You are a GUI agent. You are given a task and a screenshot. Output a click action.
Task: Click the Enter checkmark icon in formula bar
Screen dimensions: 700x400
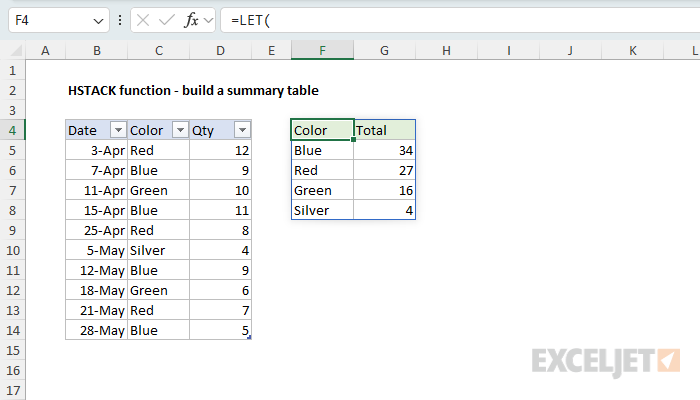[167, 20]
